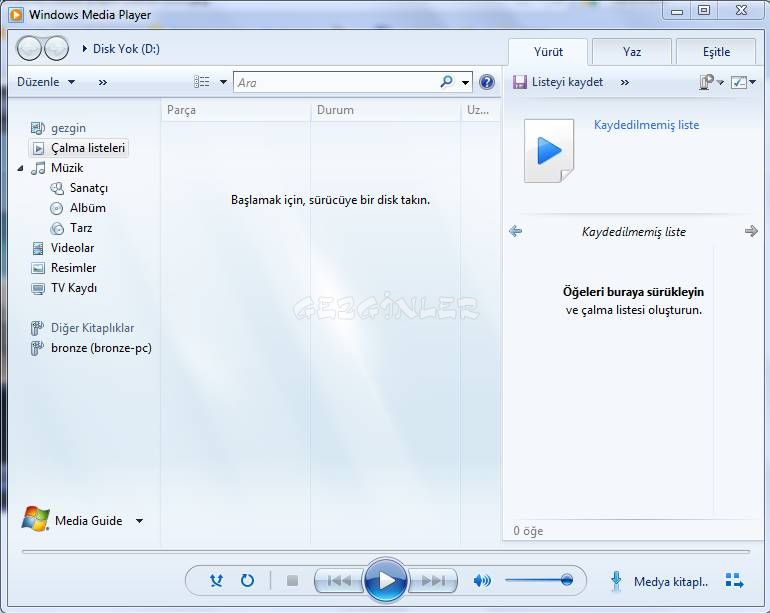Screen dimensions: 770x613
Task: Collapse the Müzik tree node
Action: (x=20, y=168)
